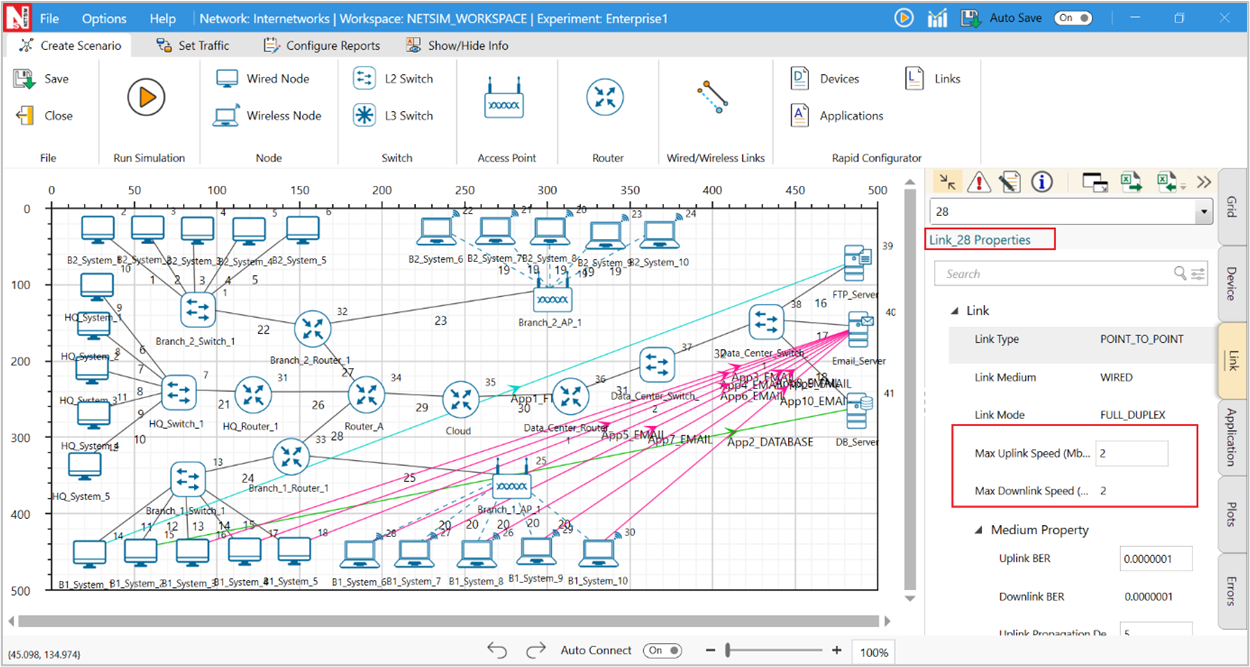Click the undo arrow in bottom bar
Image resolution: width=1250 pixels, height=667 pixels.
coord(497,650)
